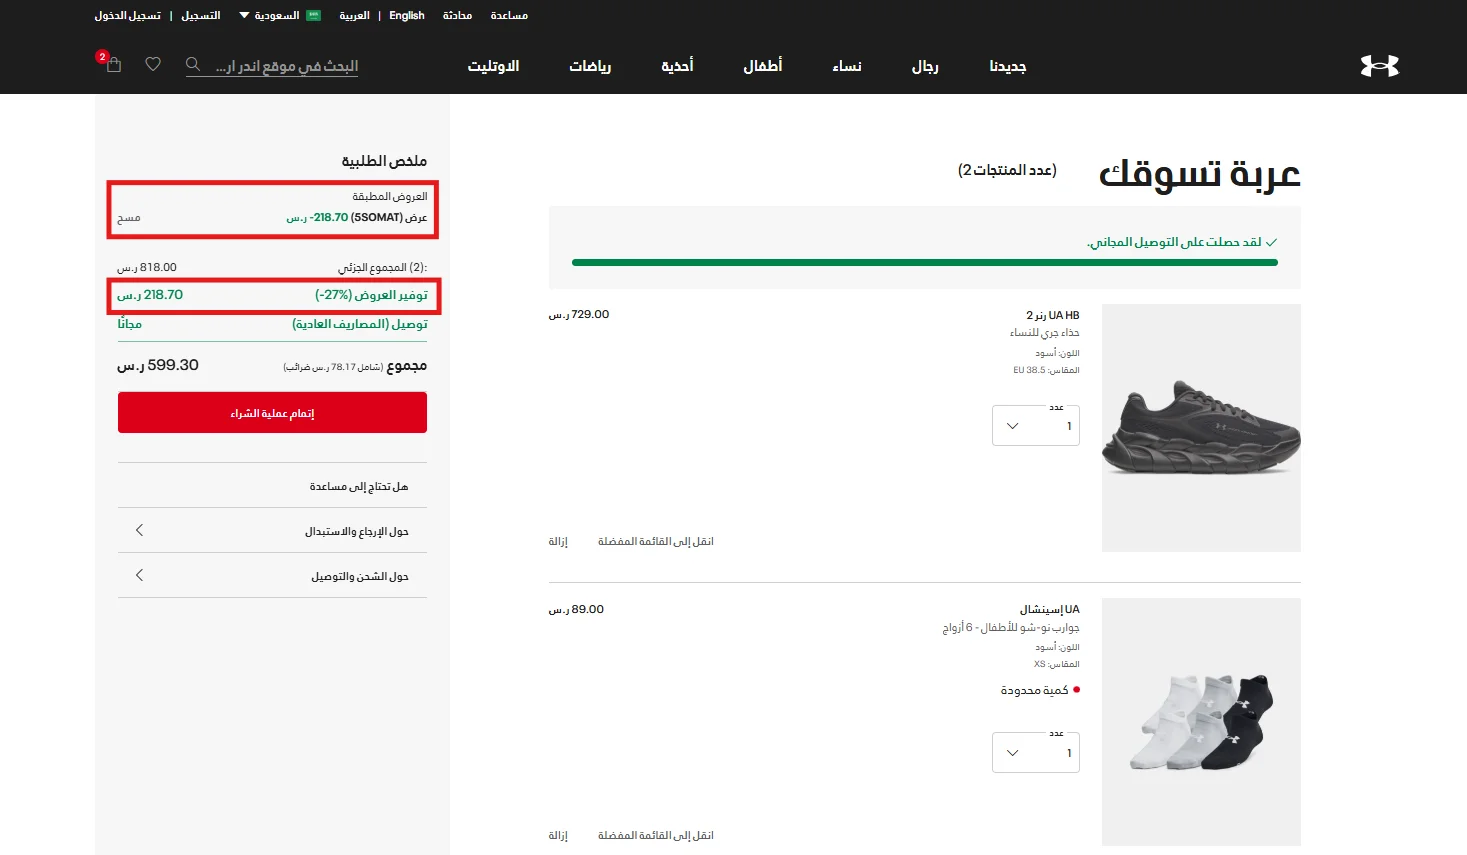Switch language to English
The height and width of the screenshot is (855, 1467).
(x=407, y=15)
